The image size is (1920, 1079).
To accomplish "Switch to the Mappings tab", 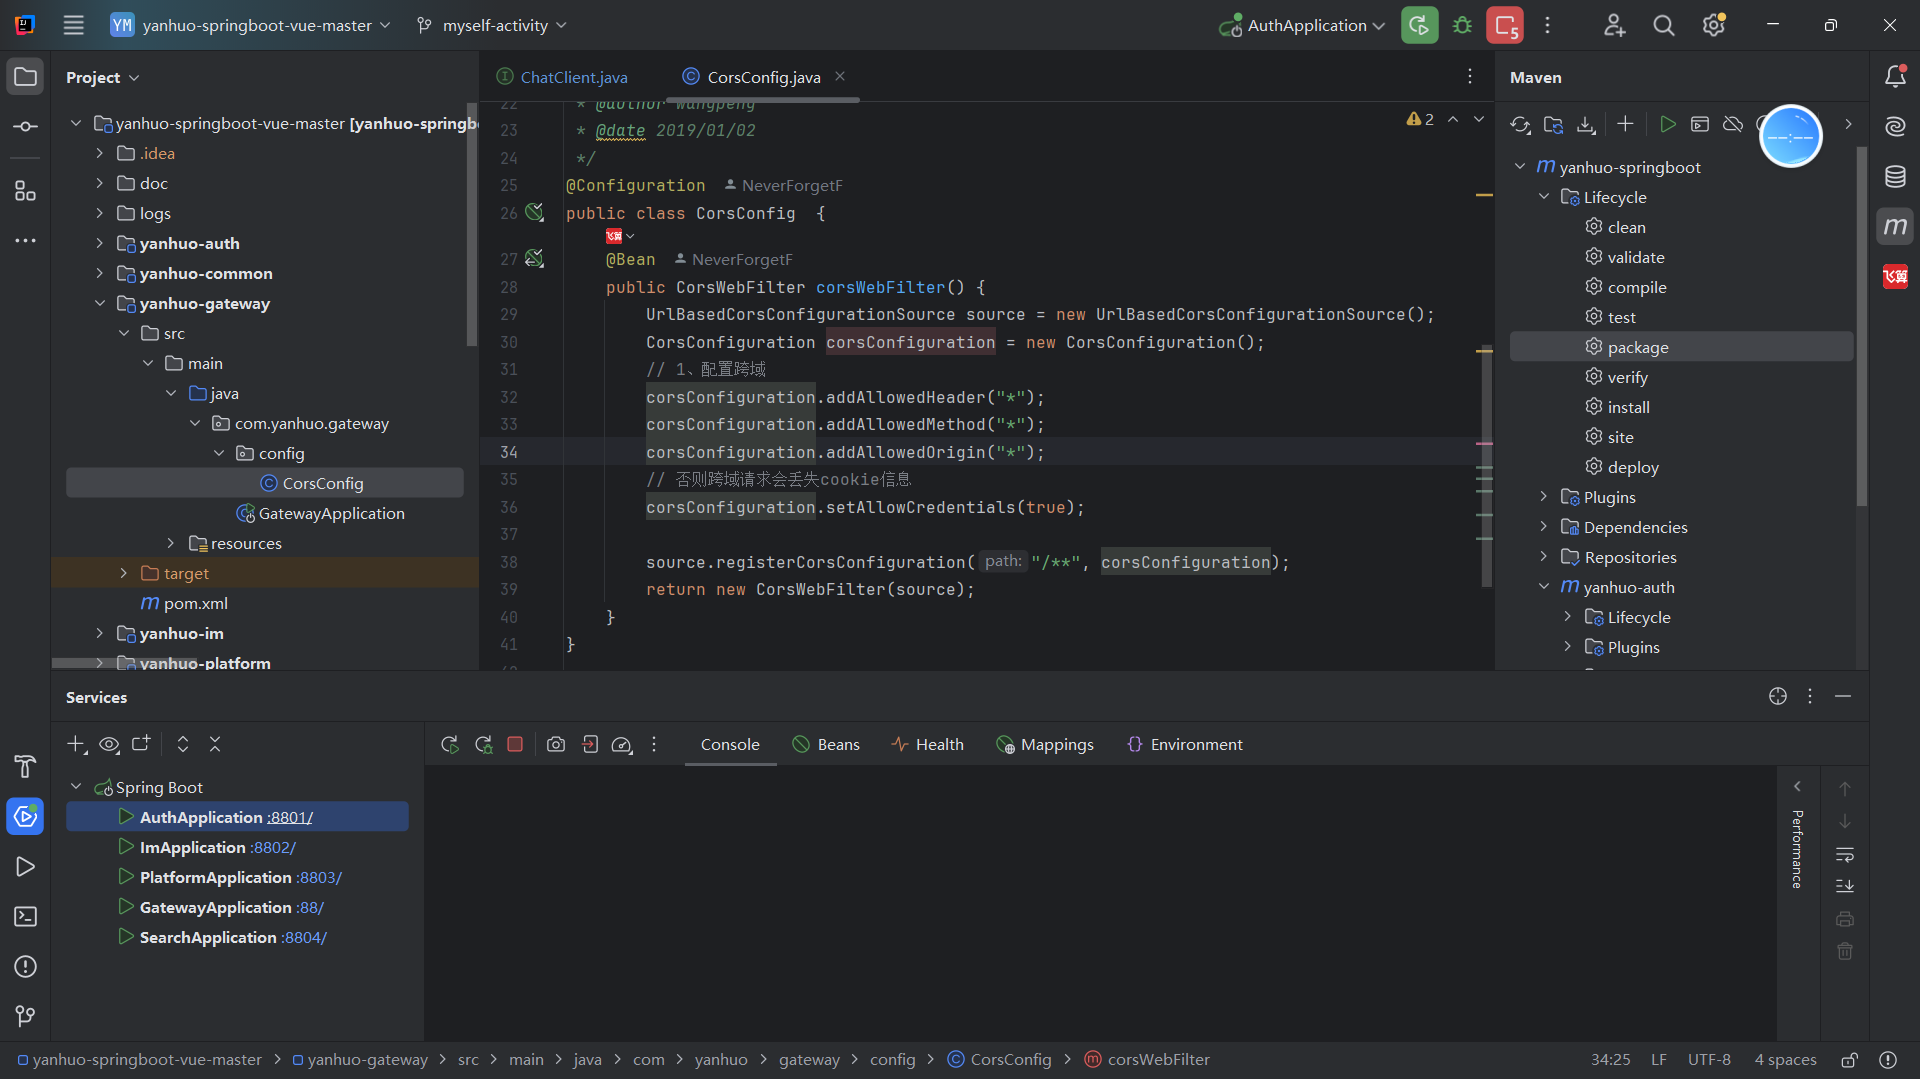I will coord(1045,745).
